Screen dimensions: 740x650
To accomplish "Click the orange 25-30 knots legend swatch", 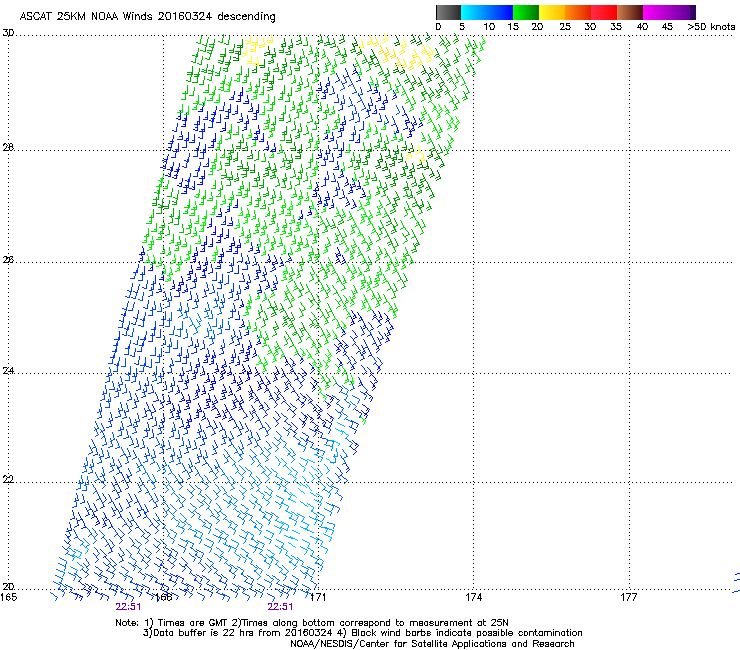I will pyautogui.click(x=578, y=12).
